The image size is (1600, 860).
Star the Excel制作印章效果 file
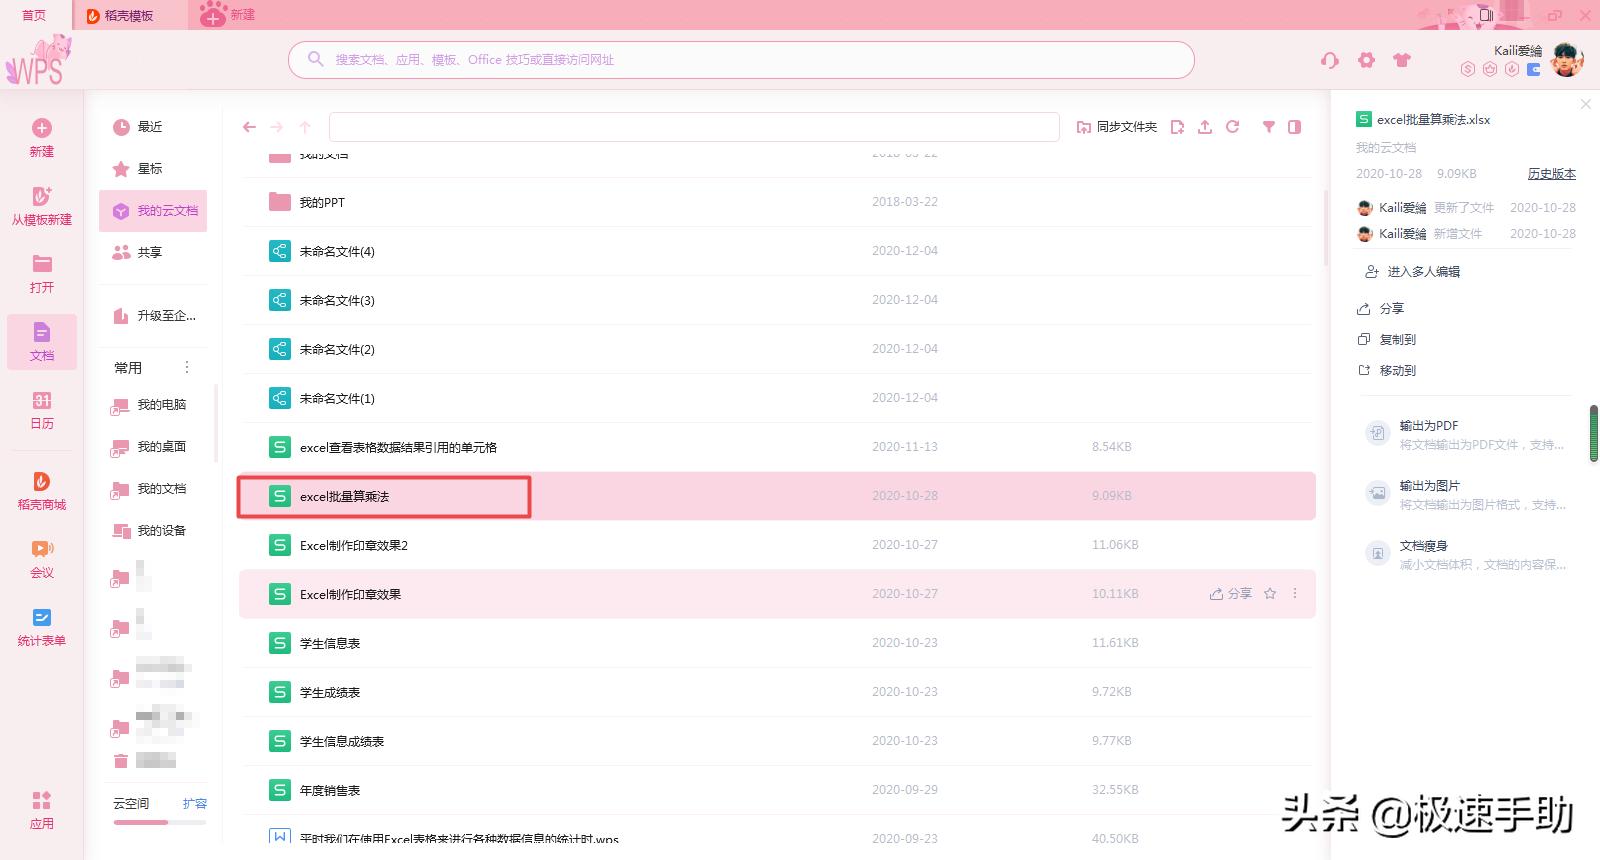tap(1270, 594)
